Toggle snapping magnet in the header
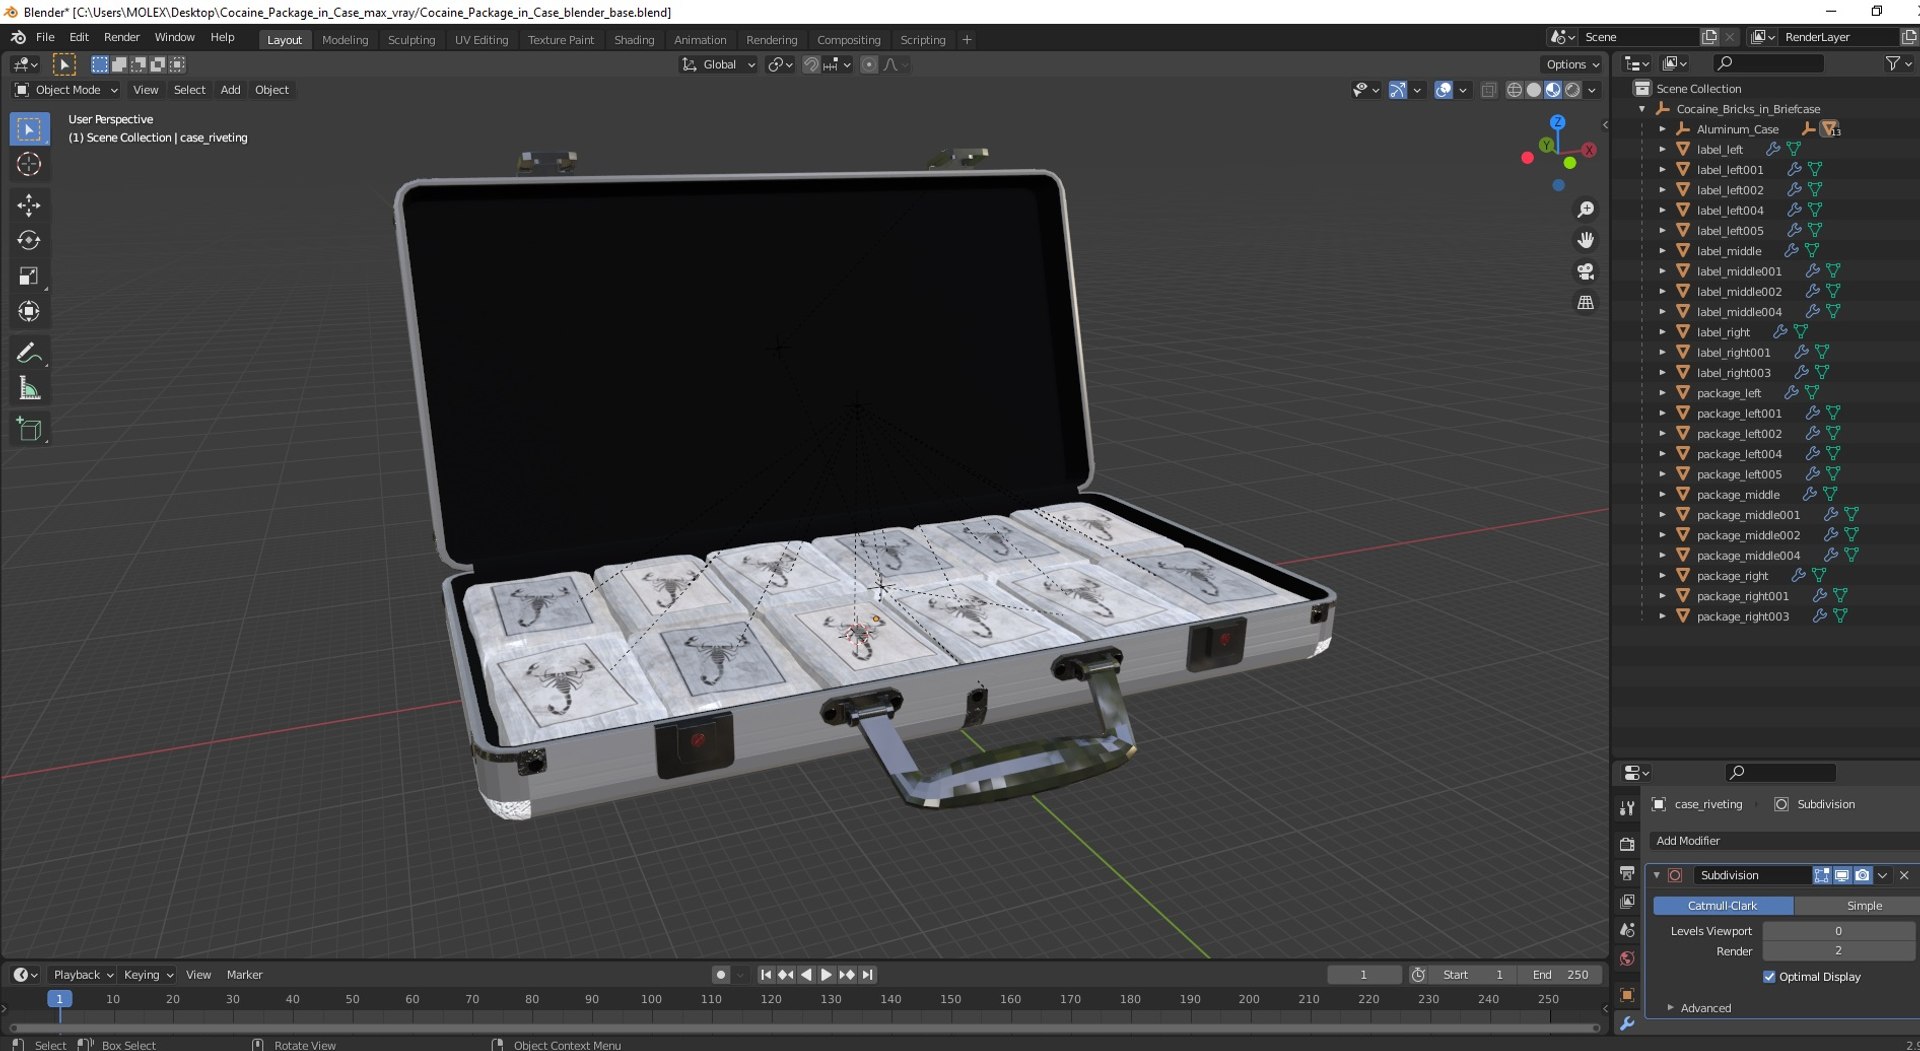This screenshot has height=1051, width=1920. [811, 65]
